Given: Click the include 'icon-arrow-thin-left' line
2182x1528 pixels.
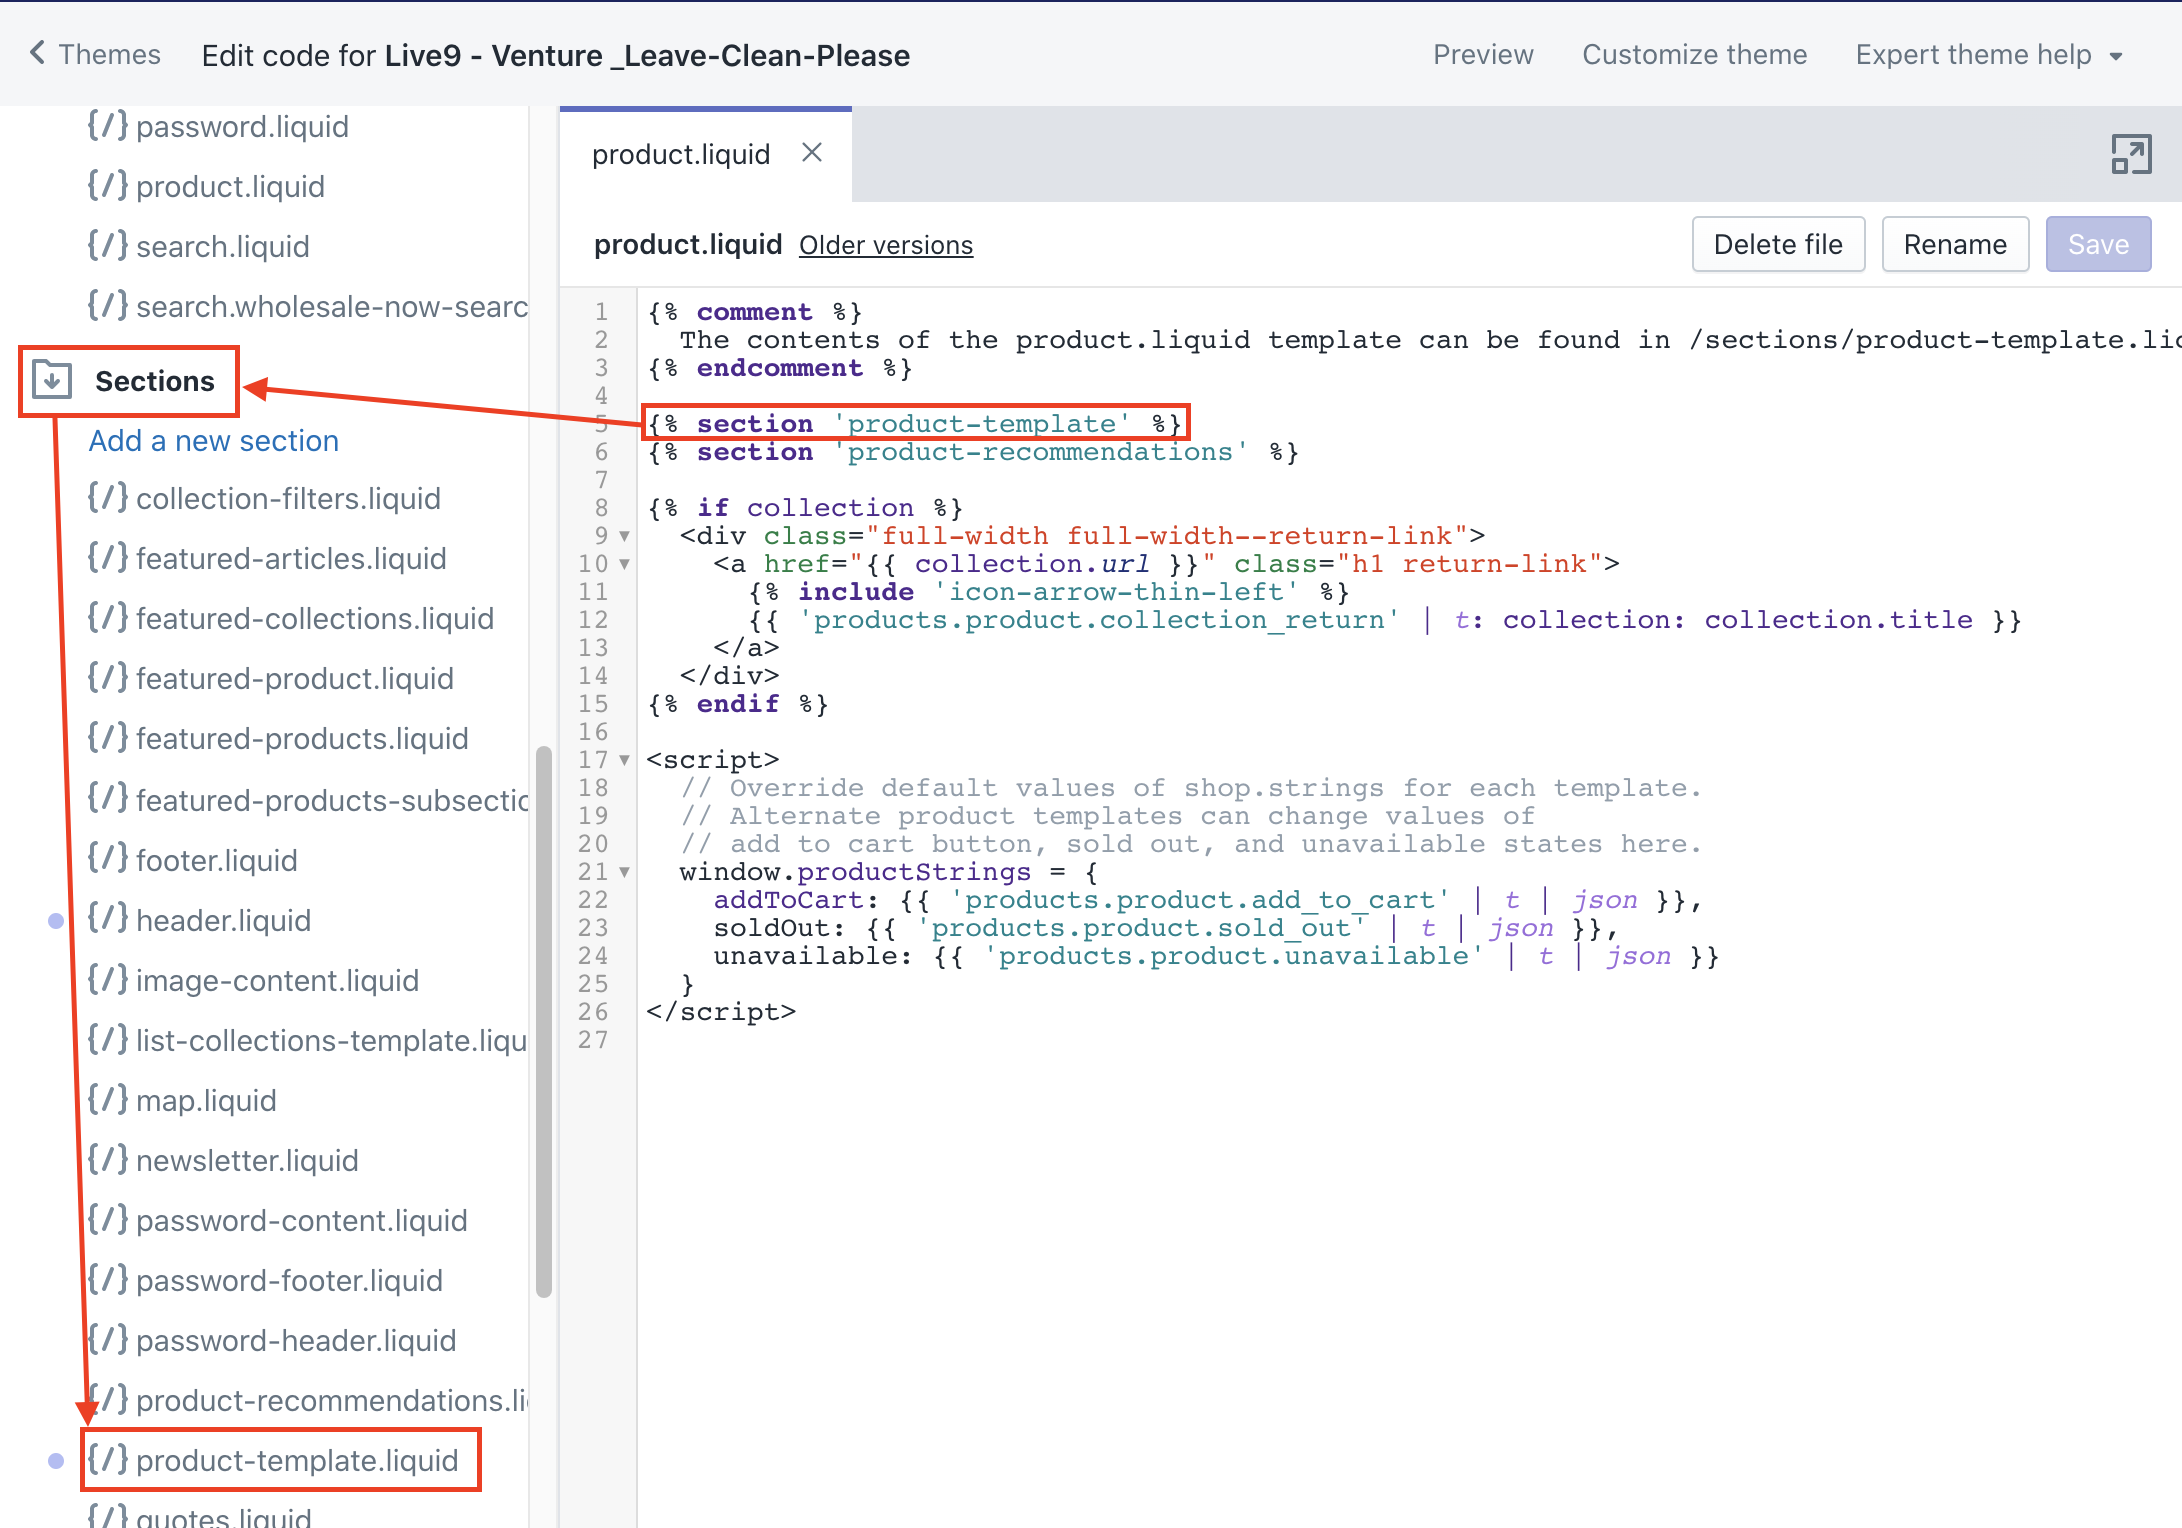Looking at the screenshot, I should (1049, 592).
